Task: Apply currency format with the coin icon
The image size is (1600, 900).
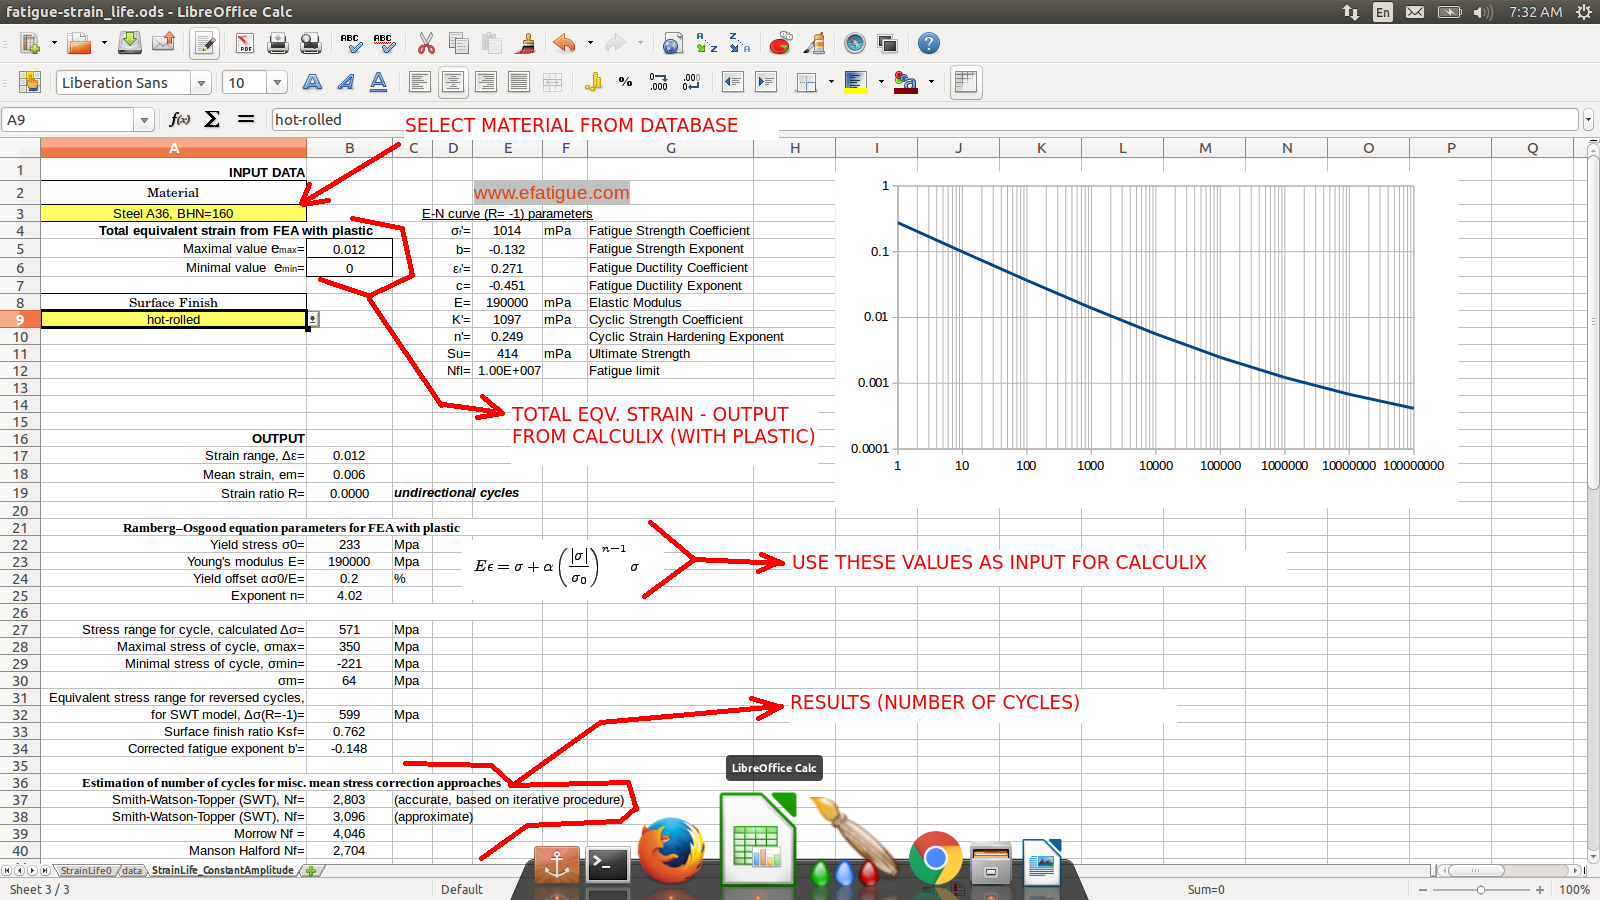Action: point(593,82)
